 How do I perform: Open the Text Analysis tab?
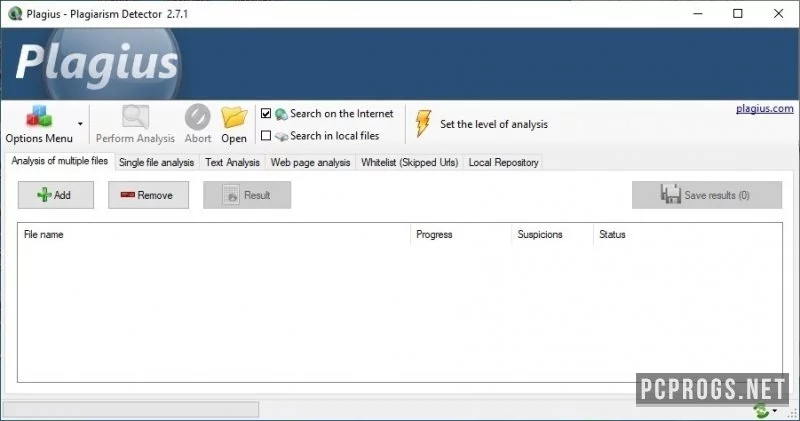(x=232, y=162)
